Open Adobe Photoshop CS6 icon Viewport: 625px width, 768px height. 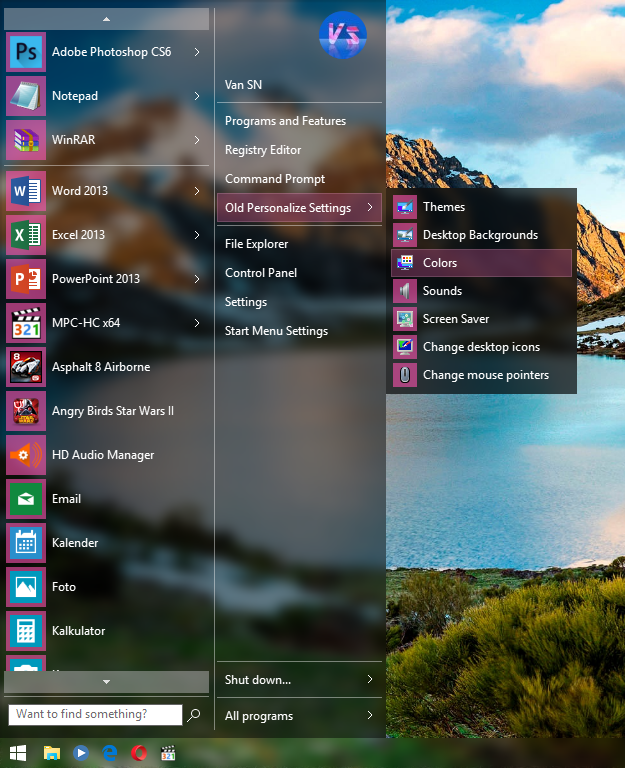pos(26,52)
